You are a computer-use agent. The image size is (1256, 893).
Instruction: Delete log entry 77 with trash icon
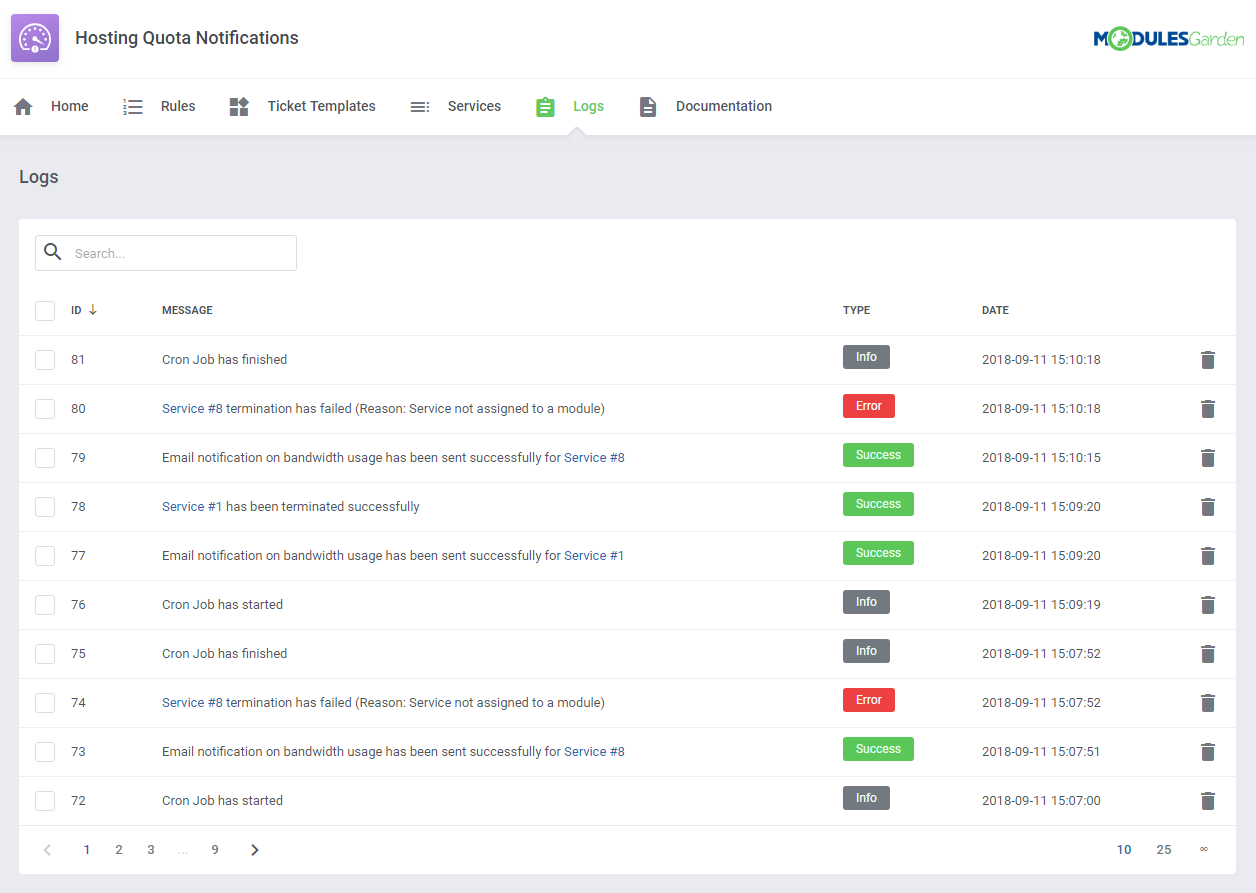tap(1208, 556)
